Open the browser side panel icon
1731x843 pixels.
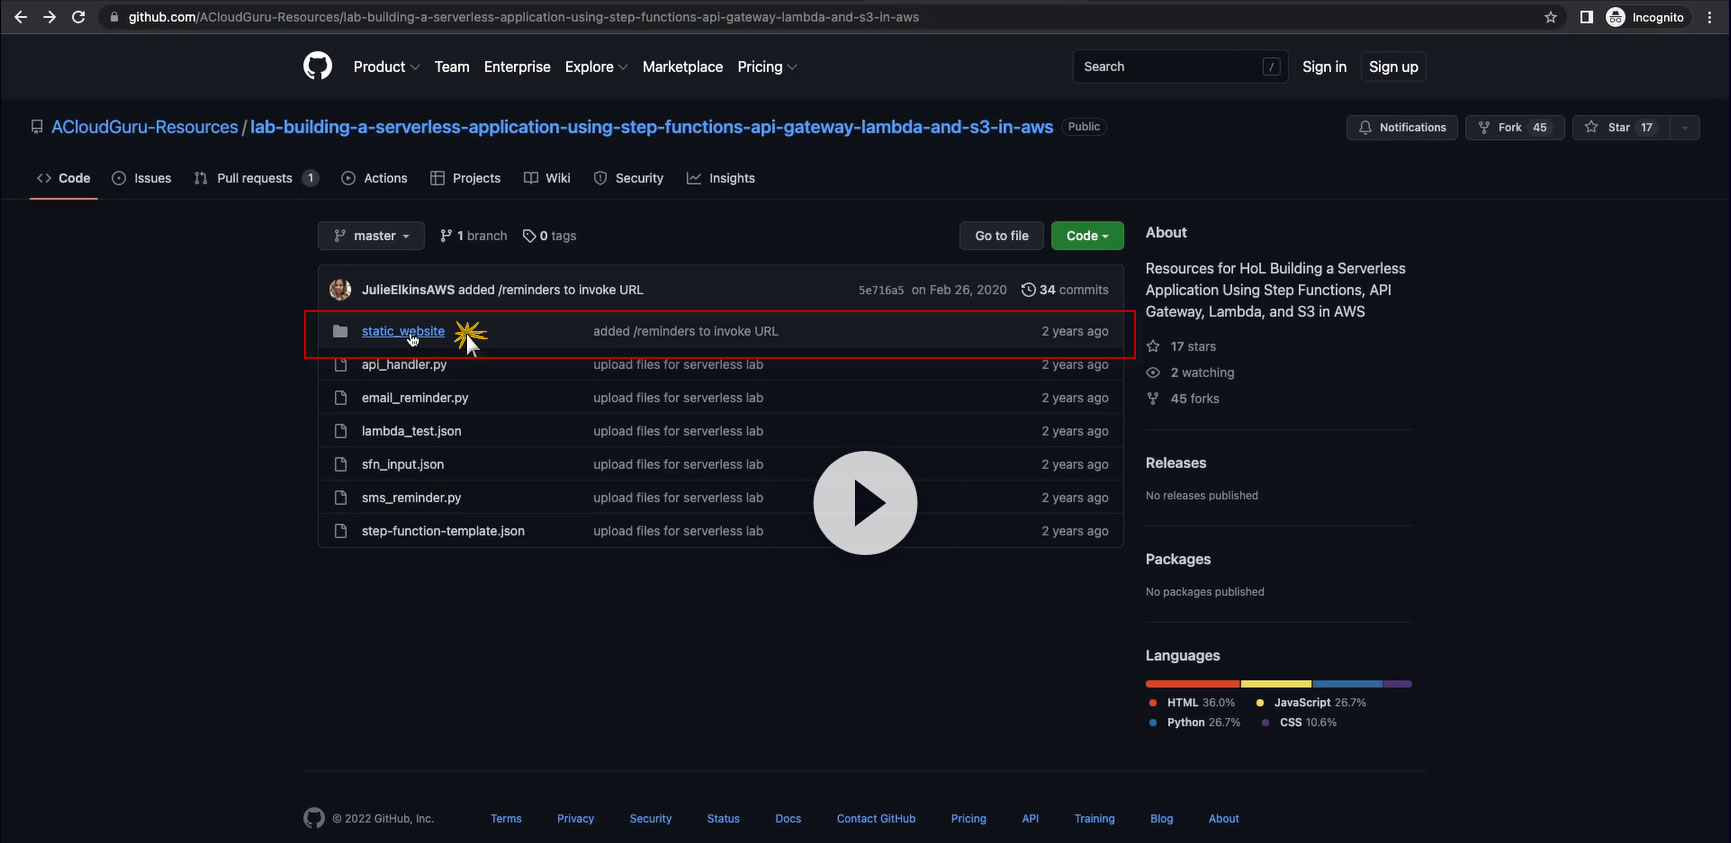click(x=1586, y=17)
